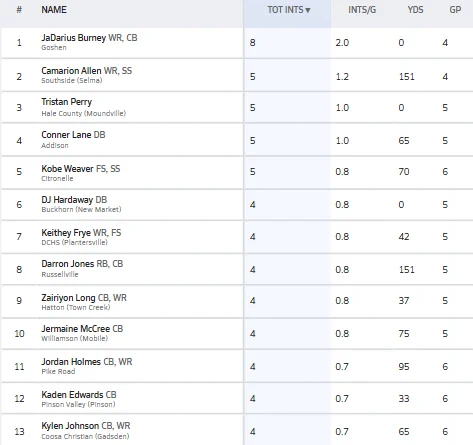Image resolution: width=473 pixels, height=445 pixels.
Task: Open Jordan Holmes player profile
Action: click(x=71, y=362)
